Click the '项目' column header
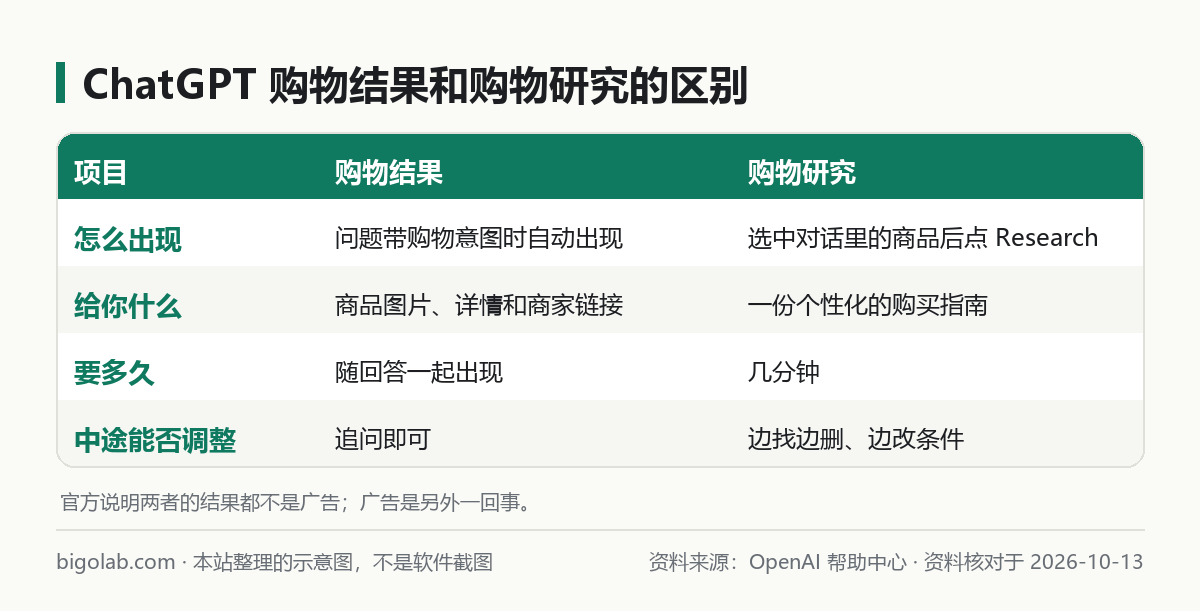The height and width of the screenshot is (611, 1200). [x=101, y=172]
